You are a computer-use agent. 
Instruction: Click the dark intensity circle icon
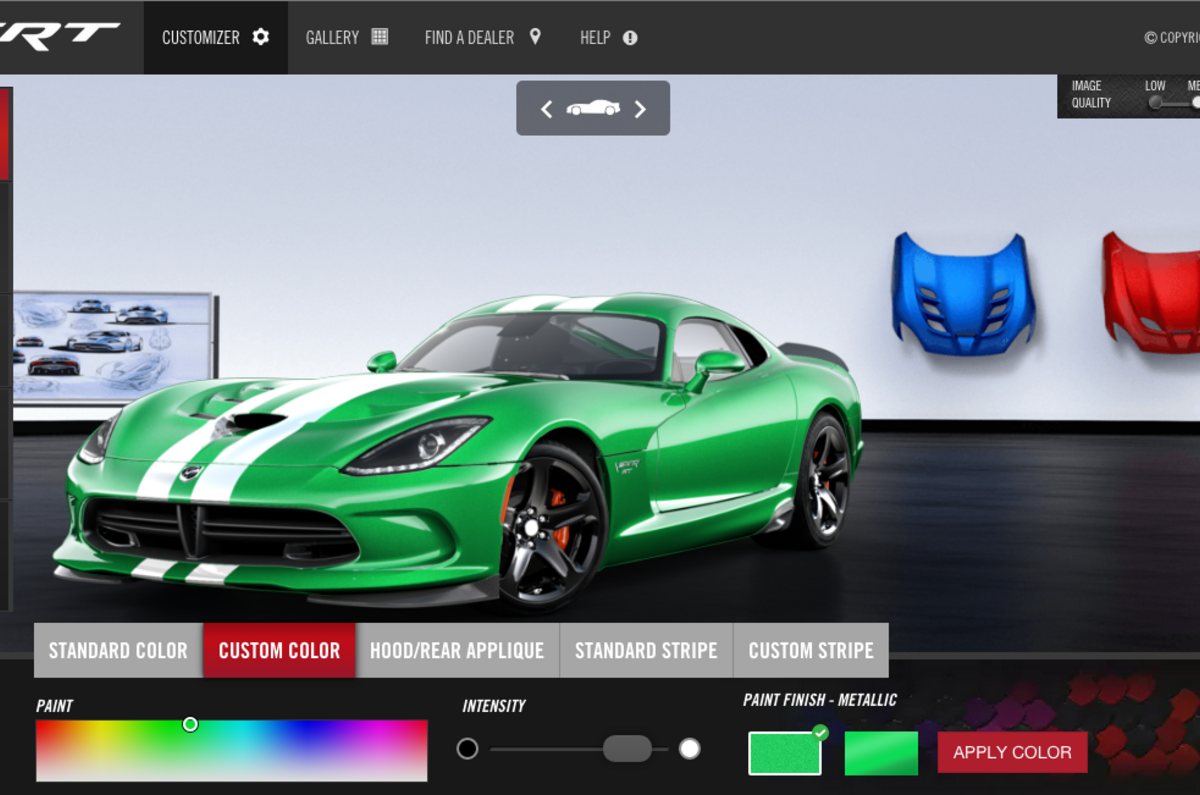click(467, 749)
